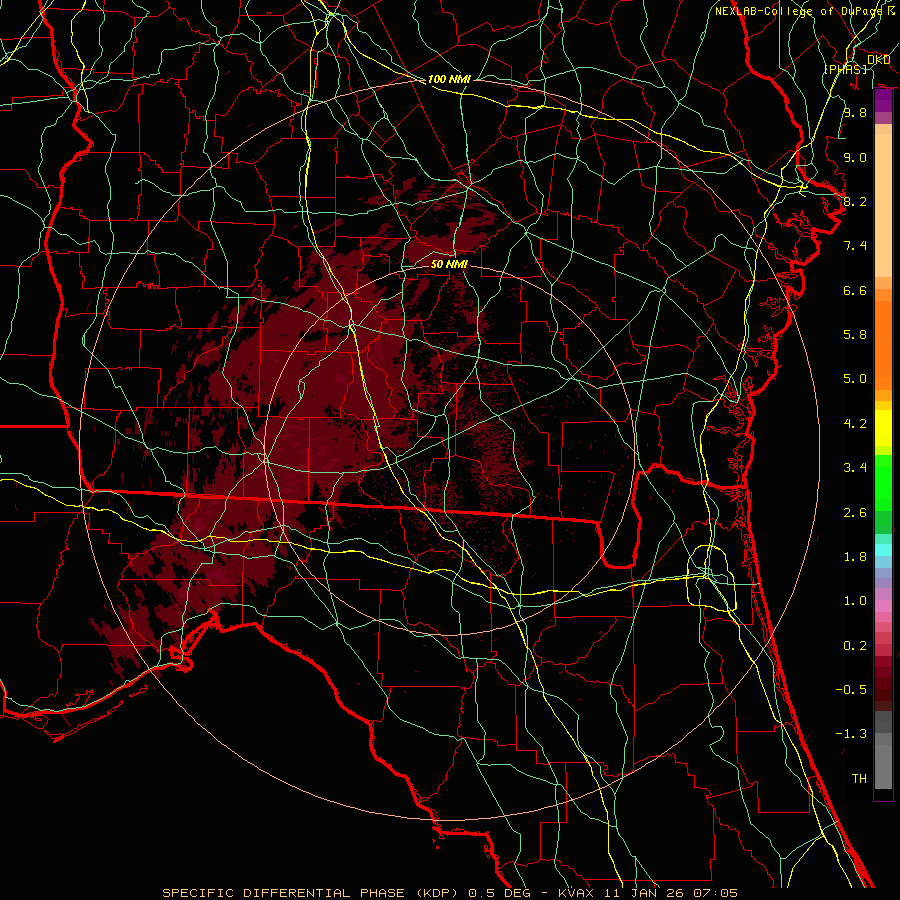The width and height of the screenshot is (900, 900).
Task: Click the 3.4 value on the scale
Action: pos(855,468)
